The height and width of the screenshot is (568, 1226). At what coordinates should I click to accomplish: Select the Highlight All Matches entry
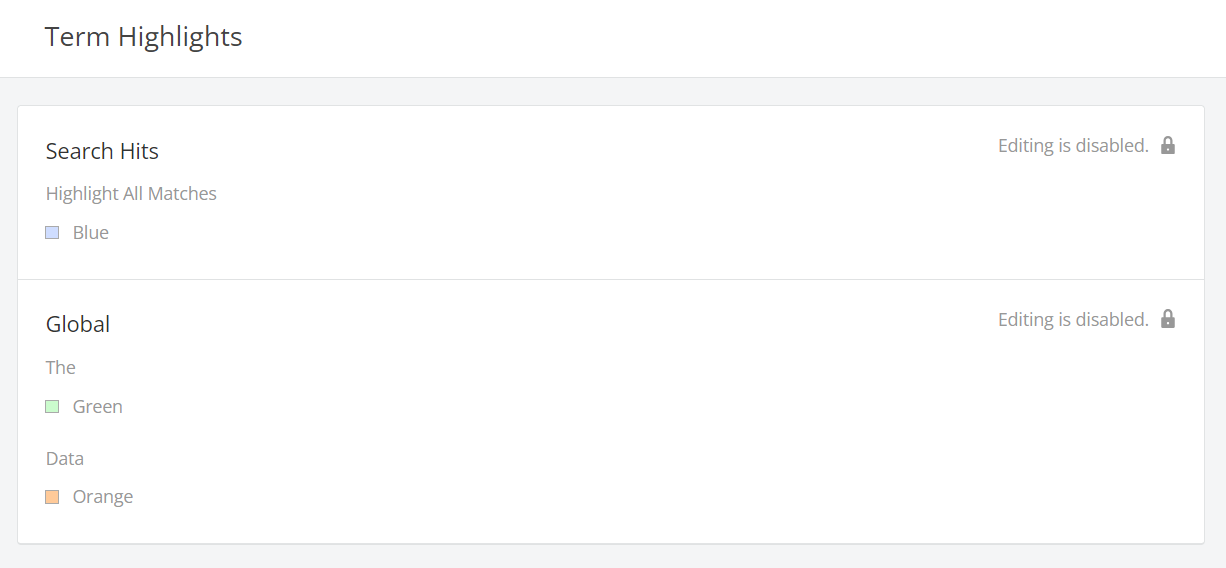point(131,193)
